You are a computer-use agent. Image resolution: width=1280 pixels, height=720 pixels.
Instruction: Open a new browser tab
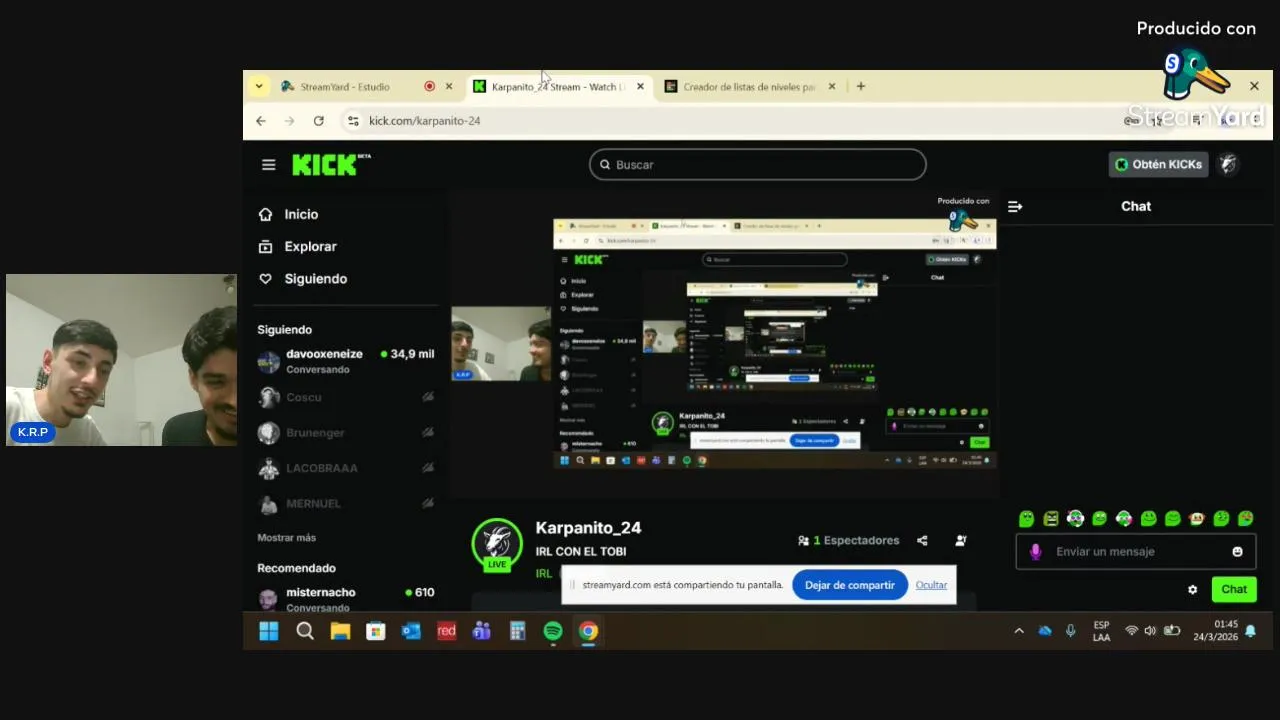pos(860,86)
